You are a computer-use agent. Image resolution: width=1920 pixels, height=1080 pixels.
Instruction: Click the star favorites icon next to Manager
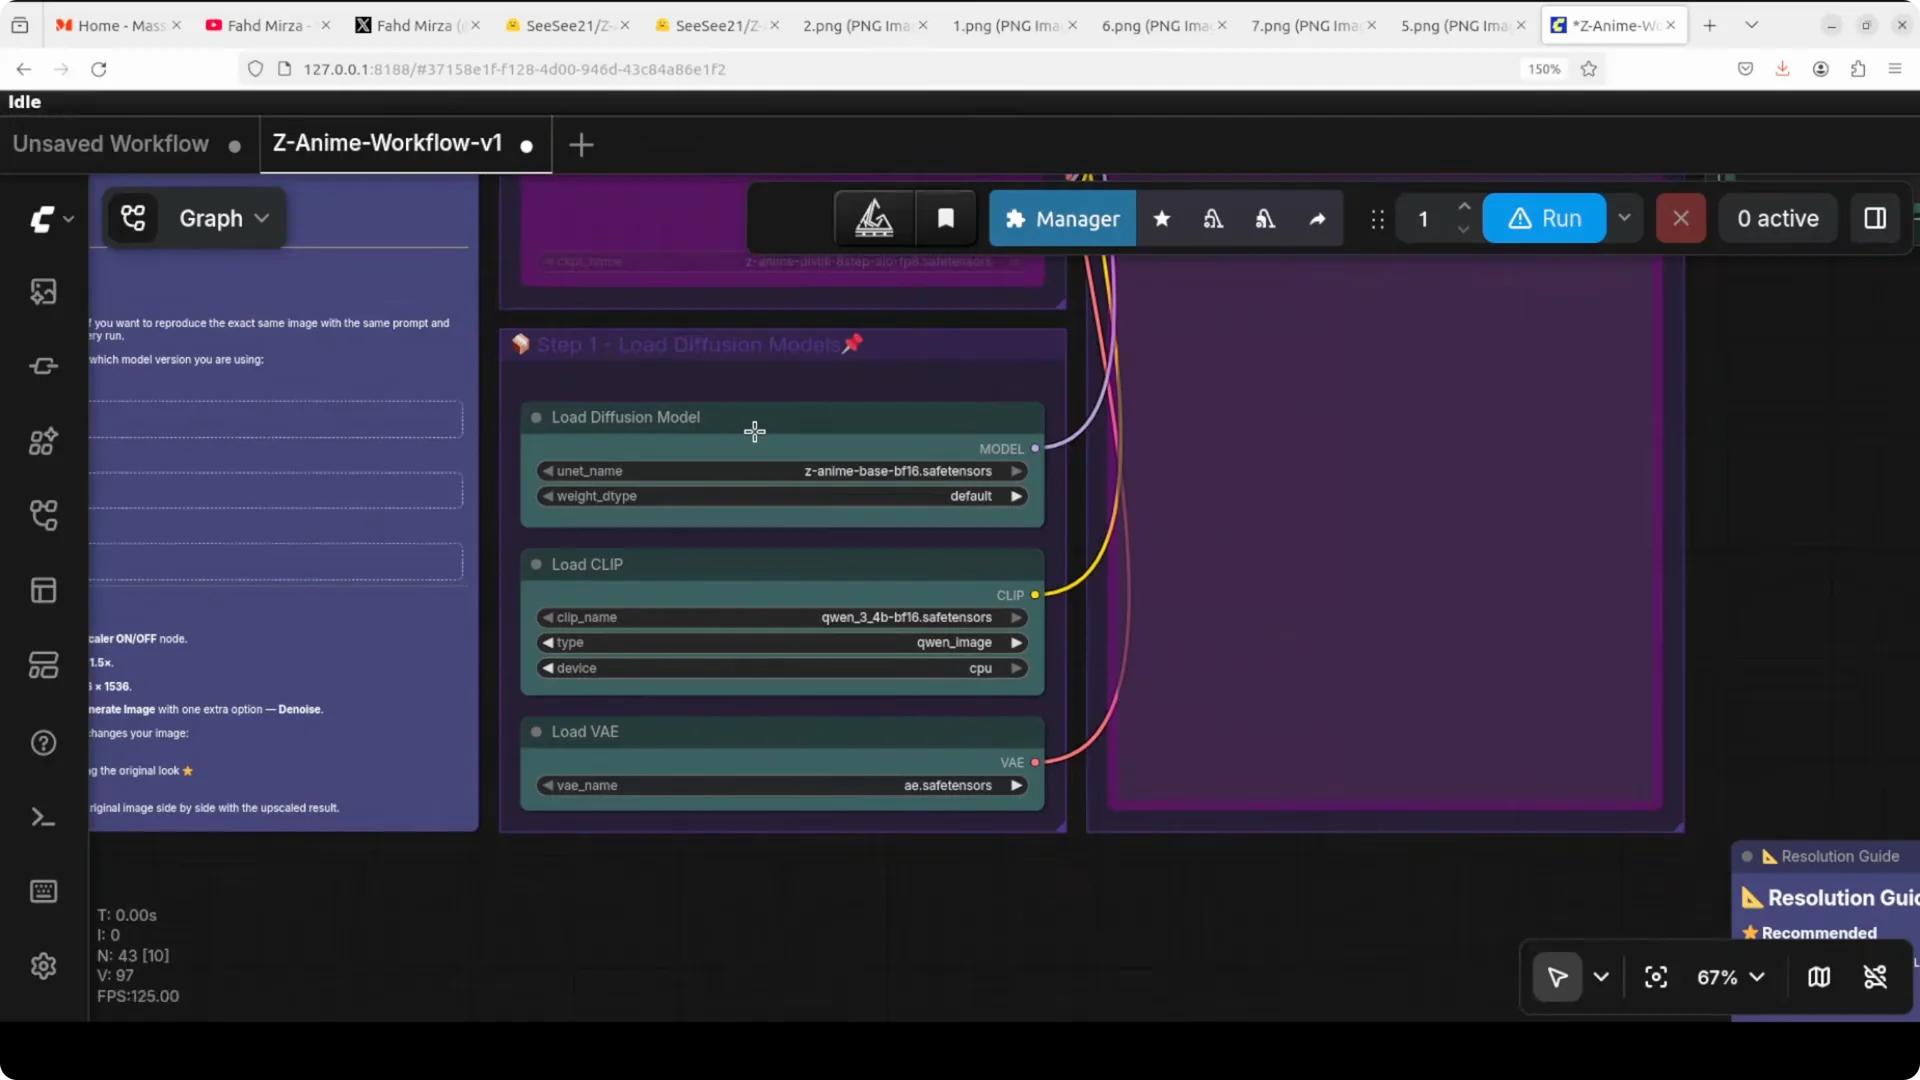tap(1162, 218)
